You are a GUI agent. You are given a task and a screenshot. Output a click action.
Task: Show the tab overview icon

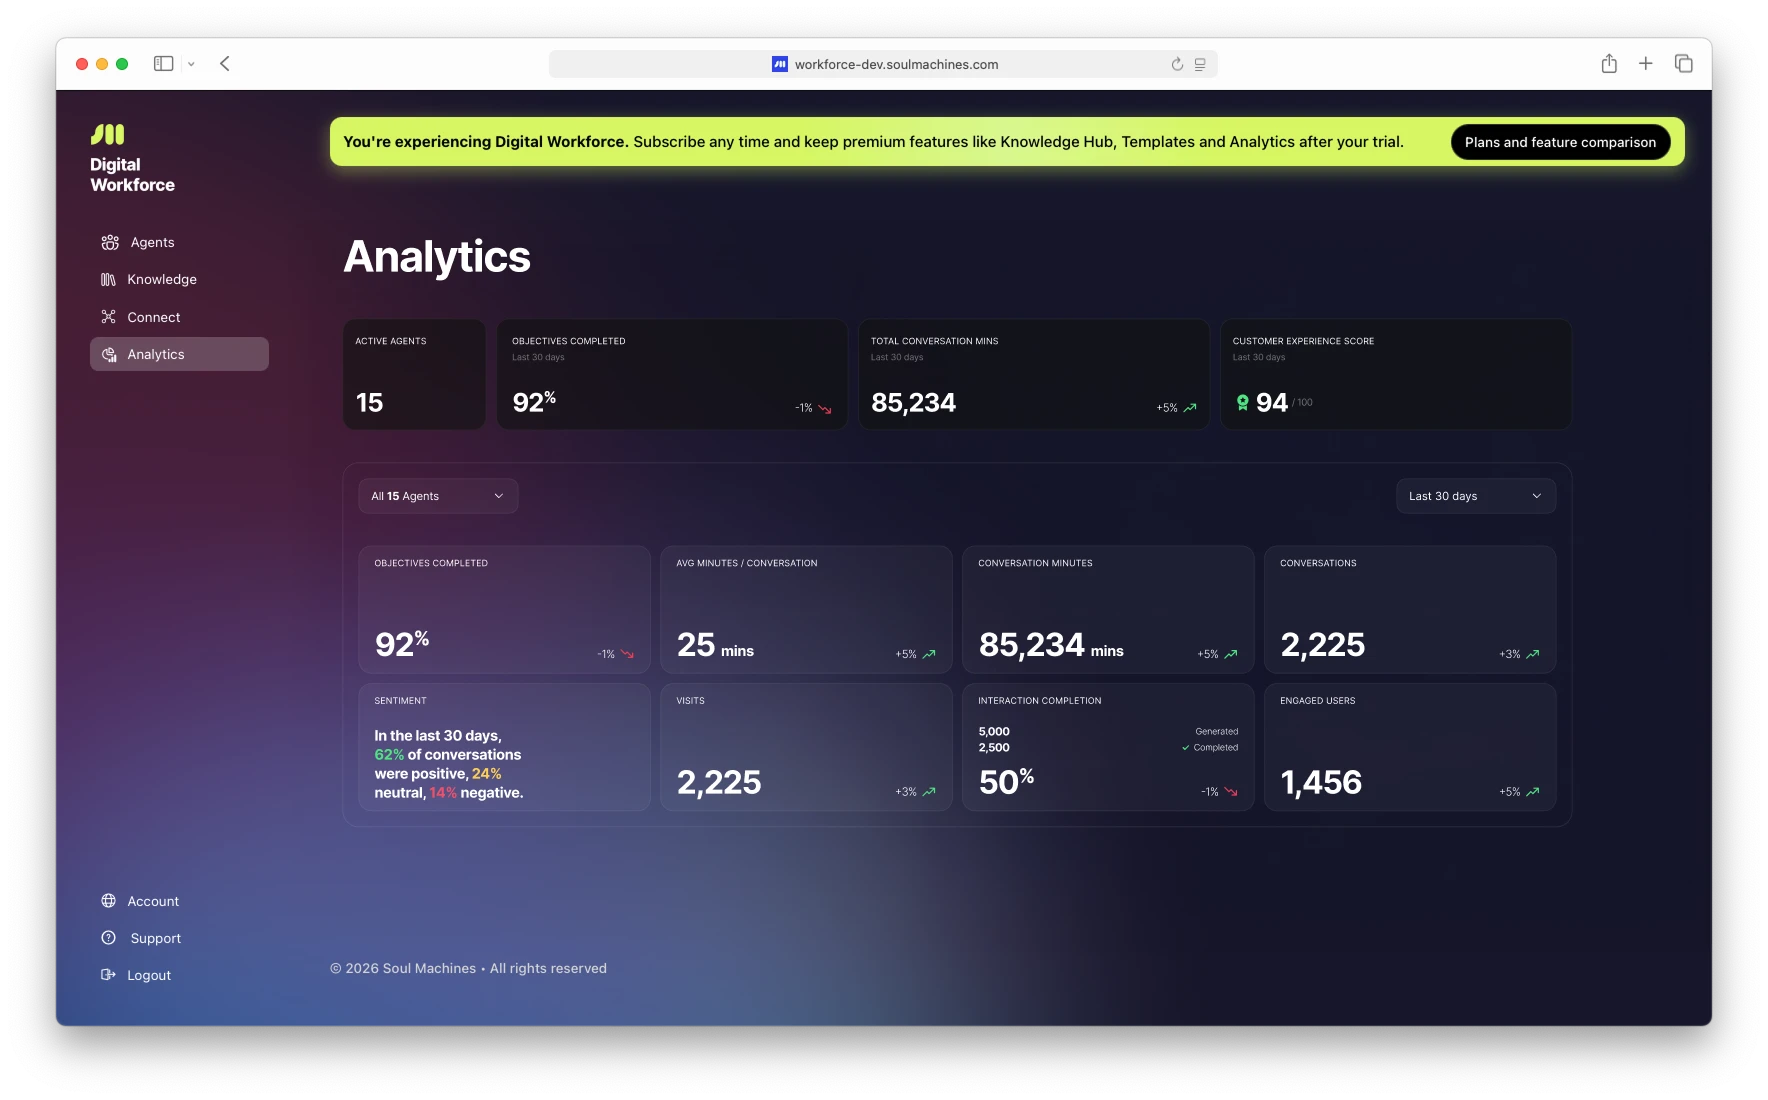(1684, 63)
